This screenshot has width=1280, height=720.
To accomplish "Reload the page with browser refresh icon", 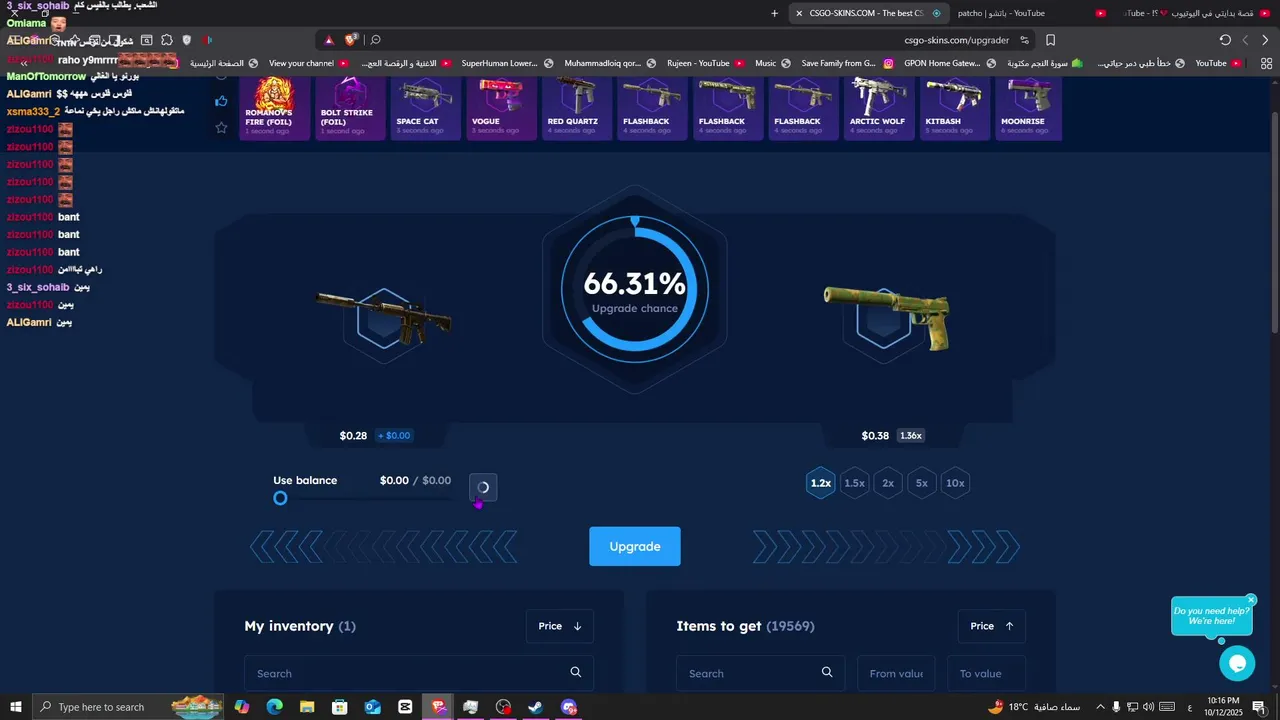I will click(1225, 40).
